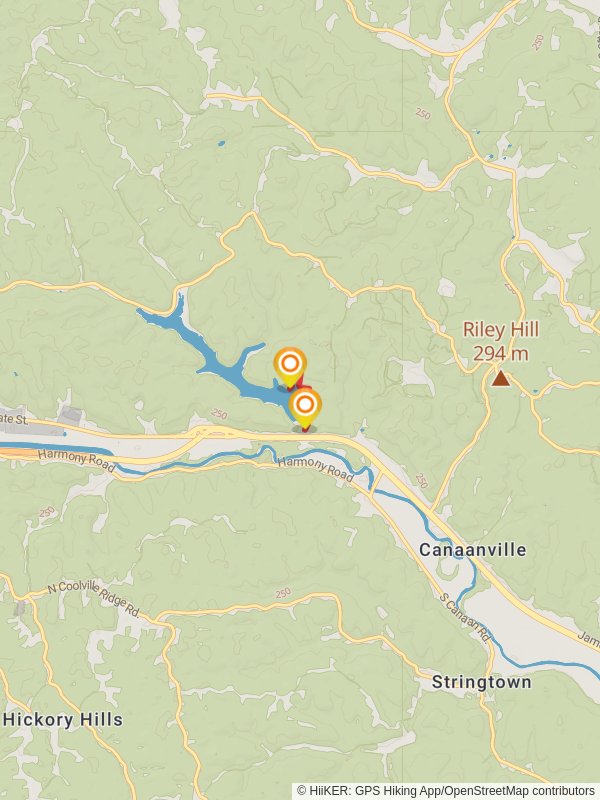Viewport: 600px width, 800px height.
Task: Click the Riley Hill label
Action: (501, 330)
